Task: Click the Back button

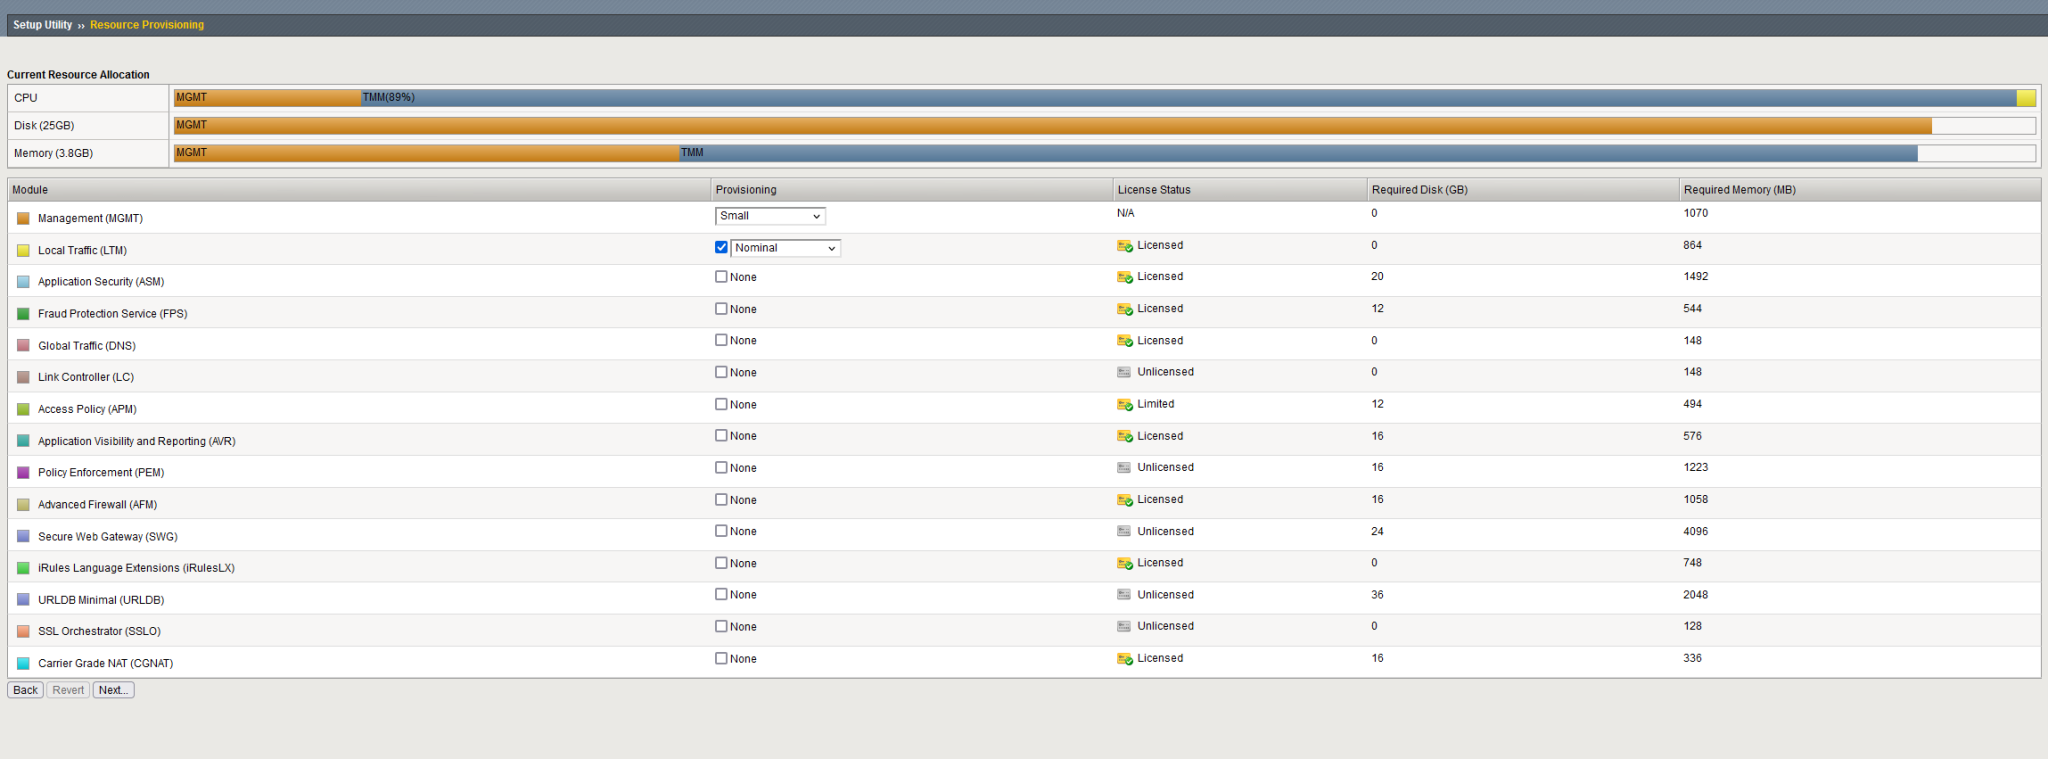Action: pos(25,690)
